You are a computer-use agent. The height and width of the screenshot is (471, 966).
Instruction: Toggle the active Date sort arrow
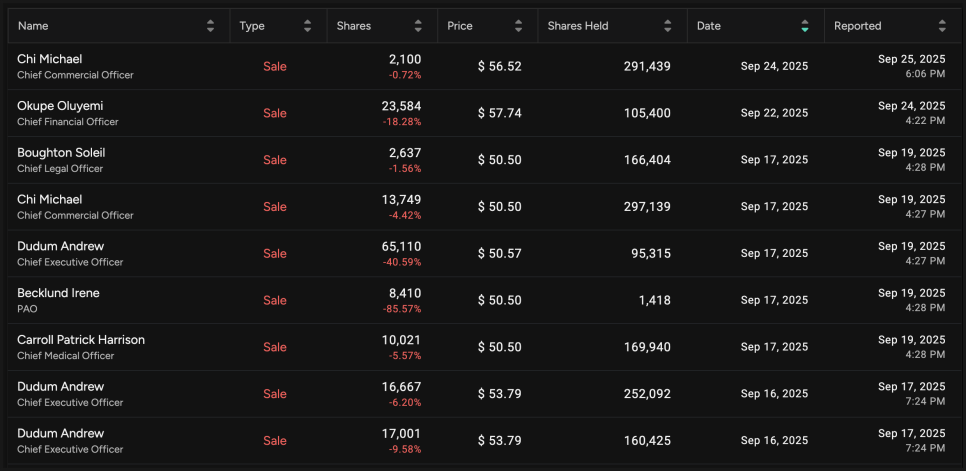pyautogui.click(x=805, y=26)
